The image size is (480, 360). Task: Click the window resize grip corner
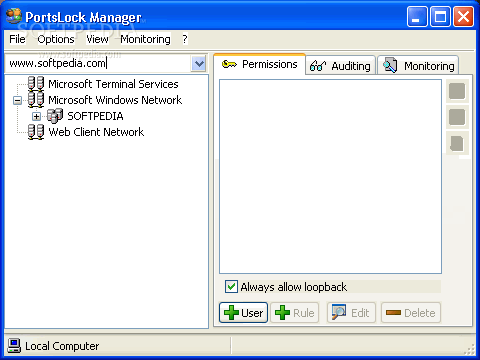(x=469, y=349)
